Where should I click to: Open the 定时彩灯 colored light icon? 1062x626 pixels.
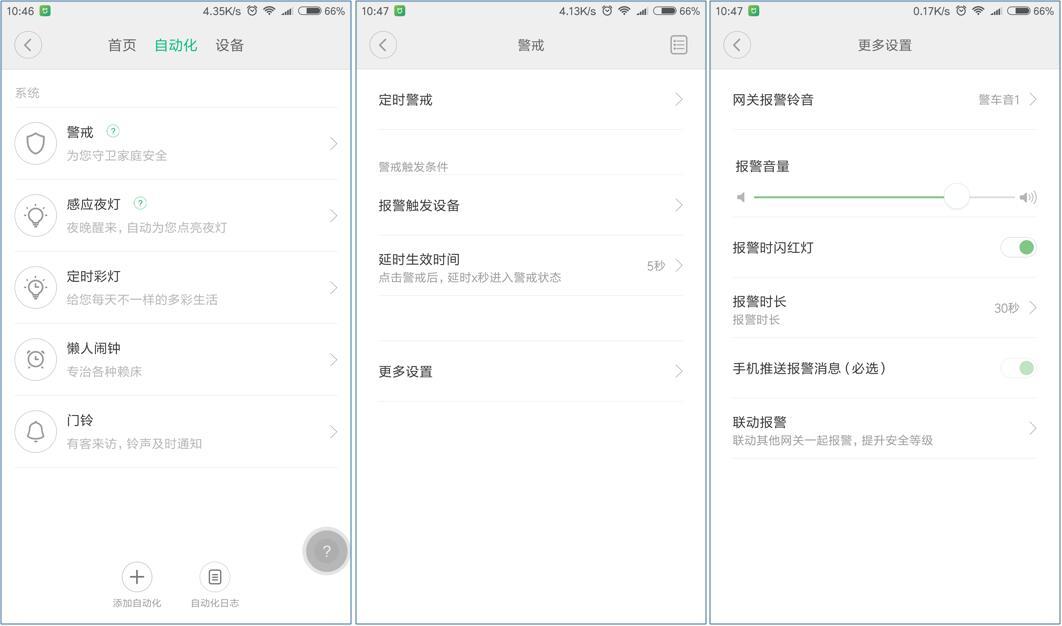tap(36, 287)
